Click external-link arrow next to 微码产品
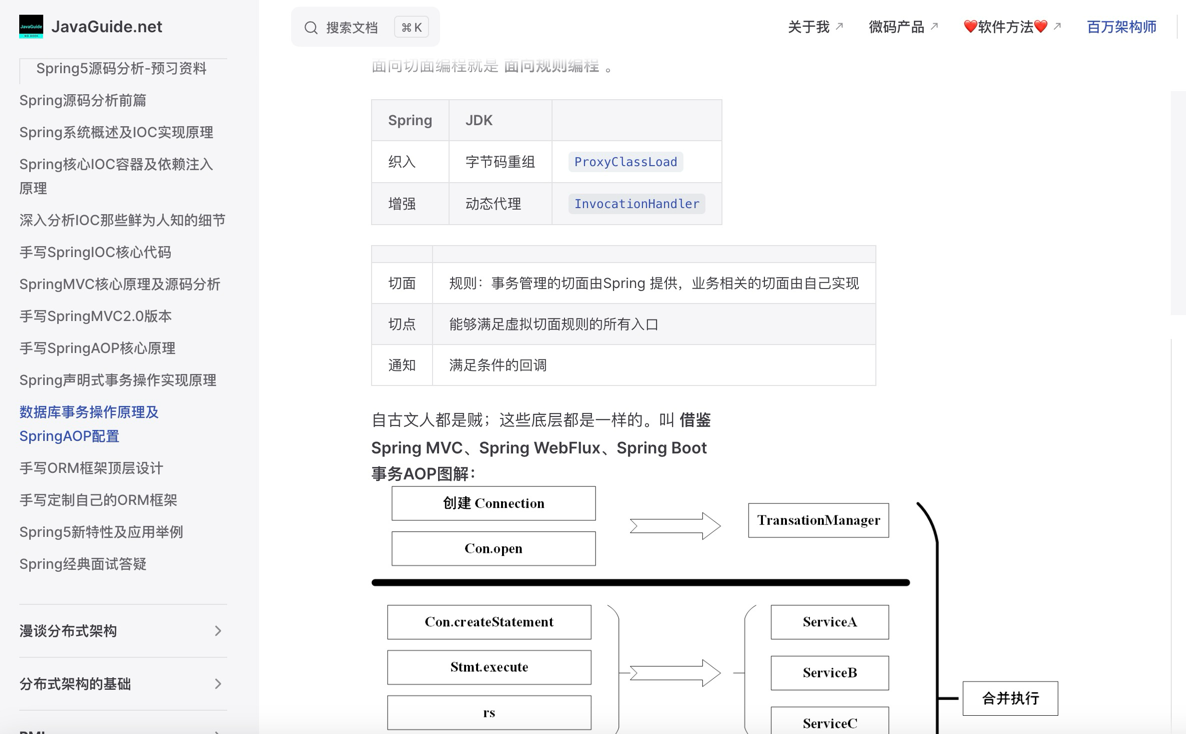Screen dimensions: 1186x734 coord(934,26)
